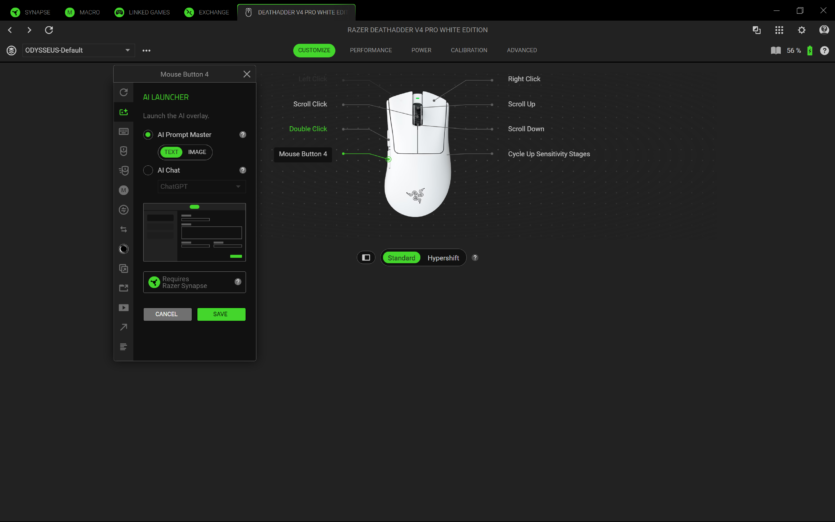Open the profile three-dots options menu

147,50
